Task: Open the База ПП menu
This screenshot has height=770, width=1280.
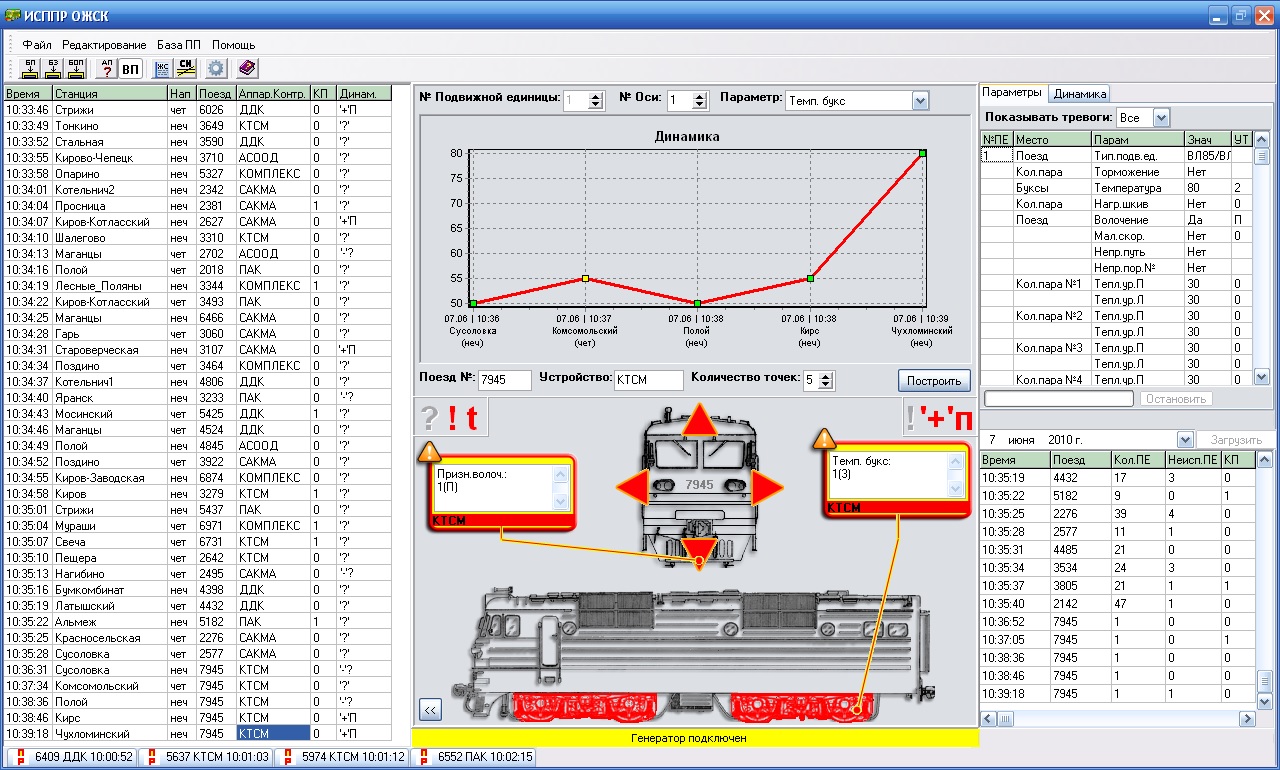Action: click(x=178, y=45)
